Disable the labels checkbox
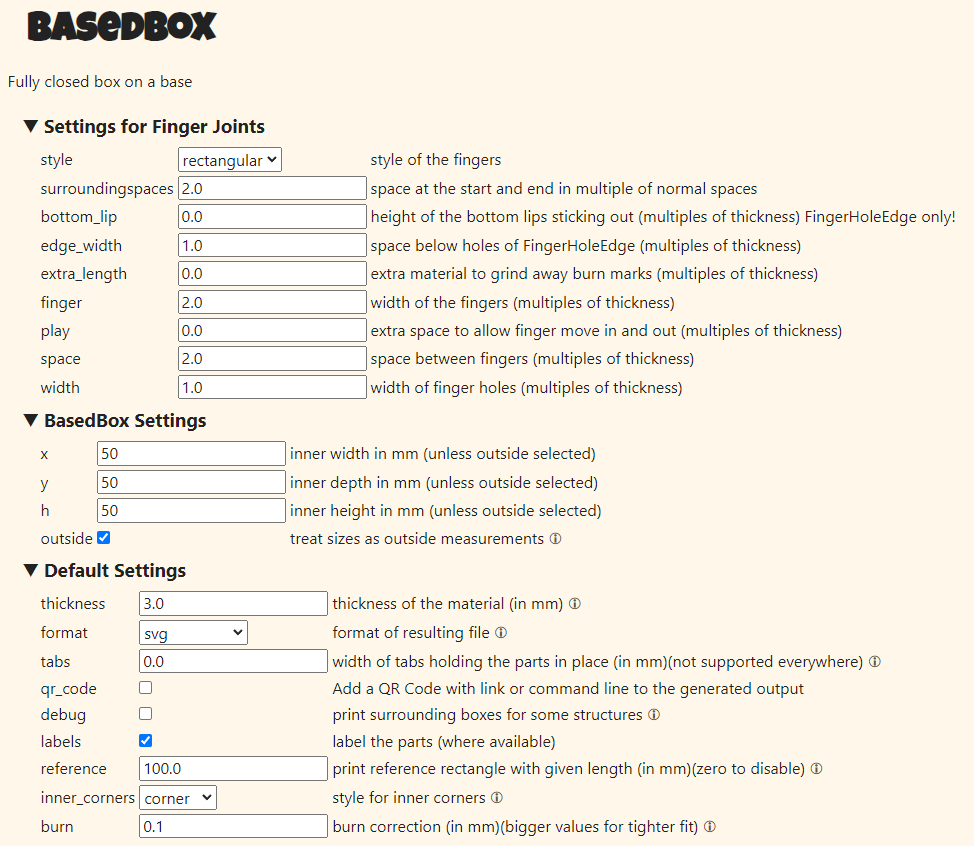Viewport: 974px width, 846px height. (145, 740)
